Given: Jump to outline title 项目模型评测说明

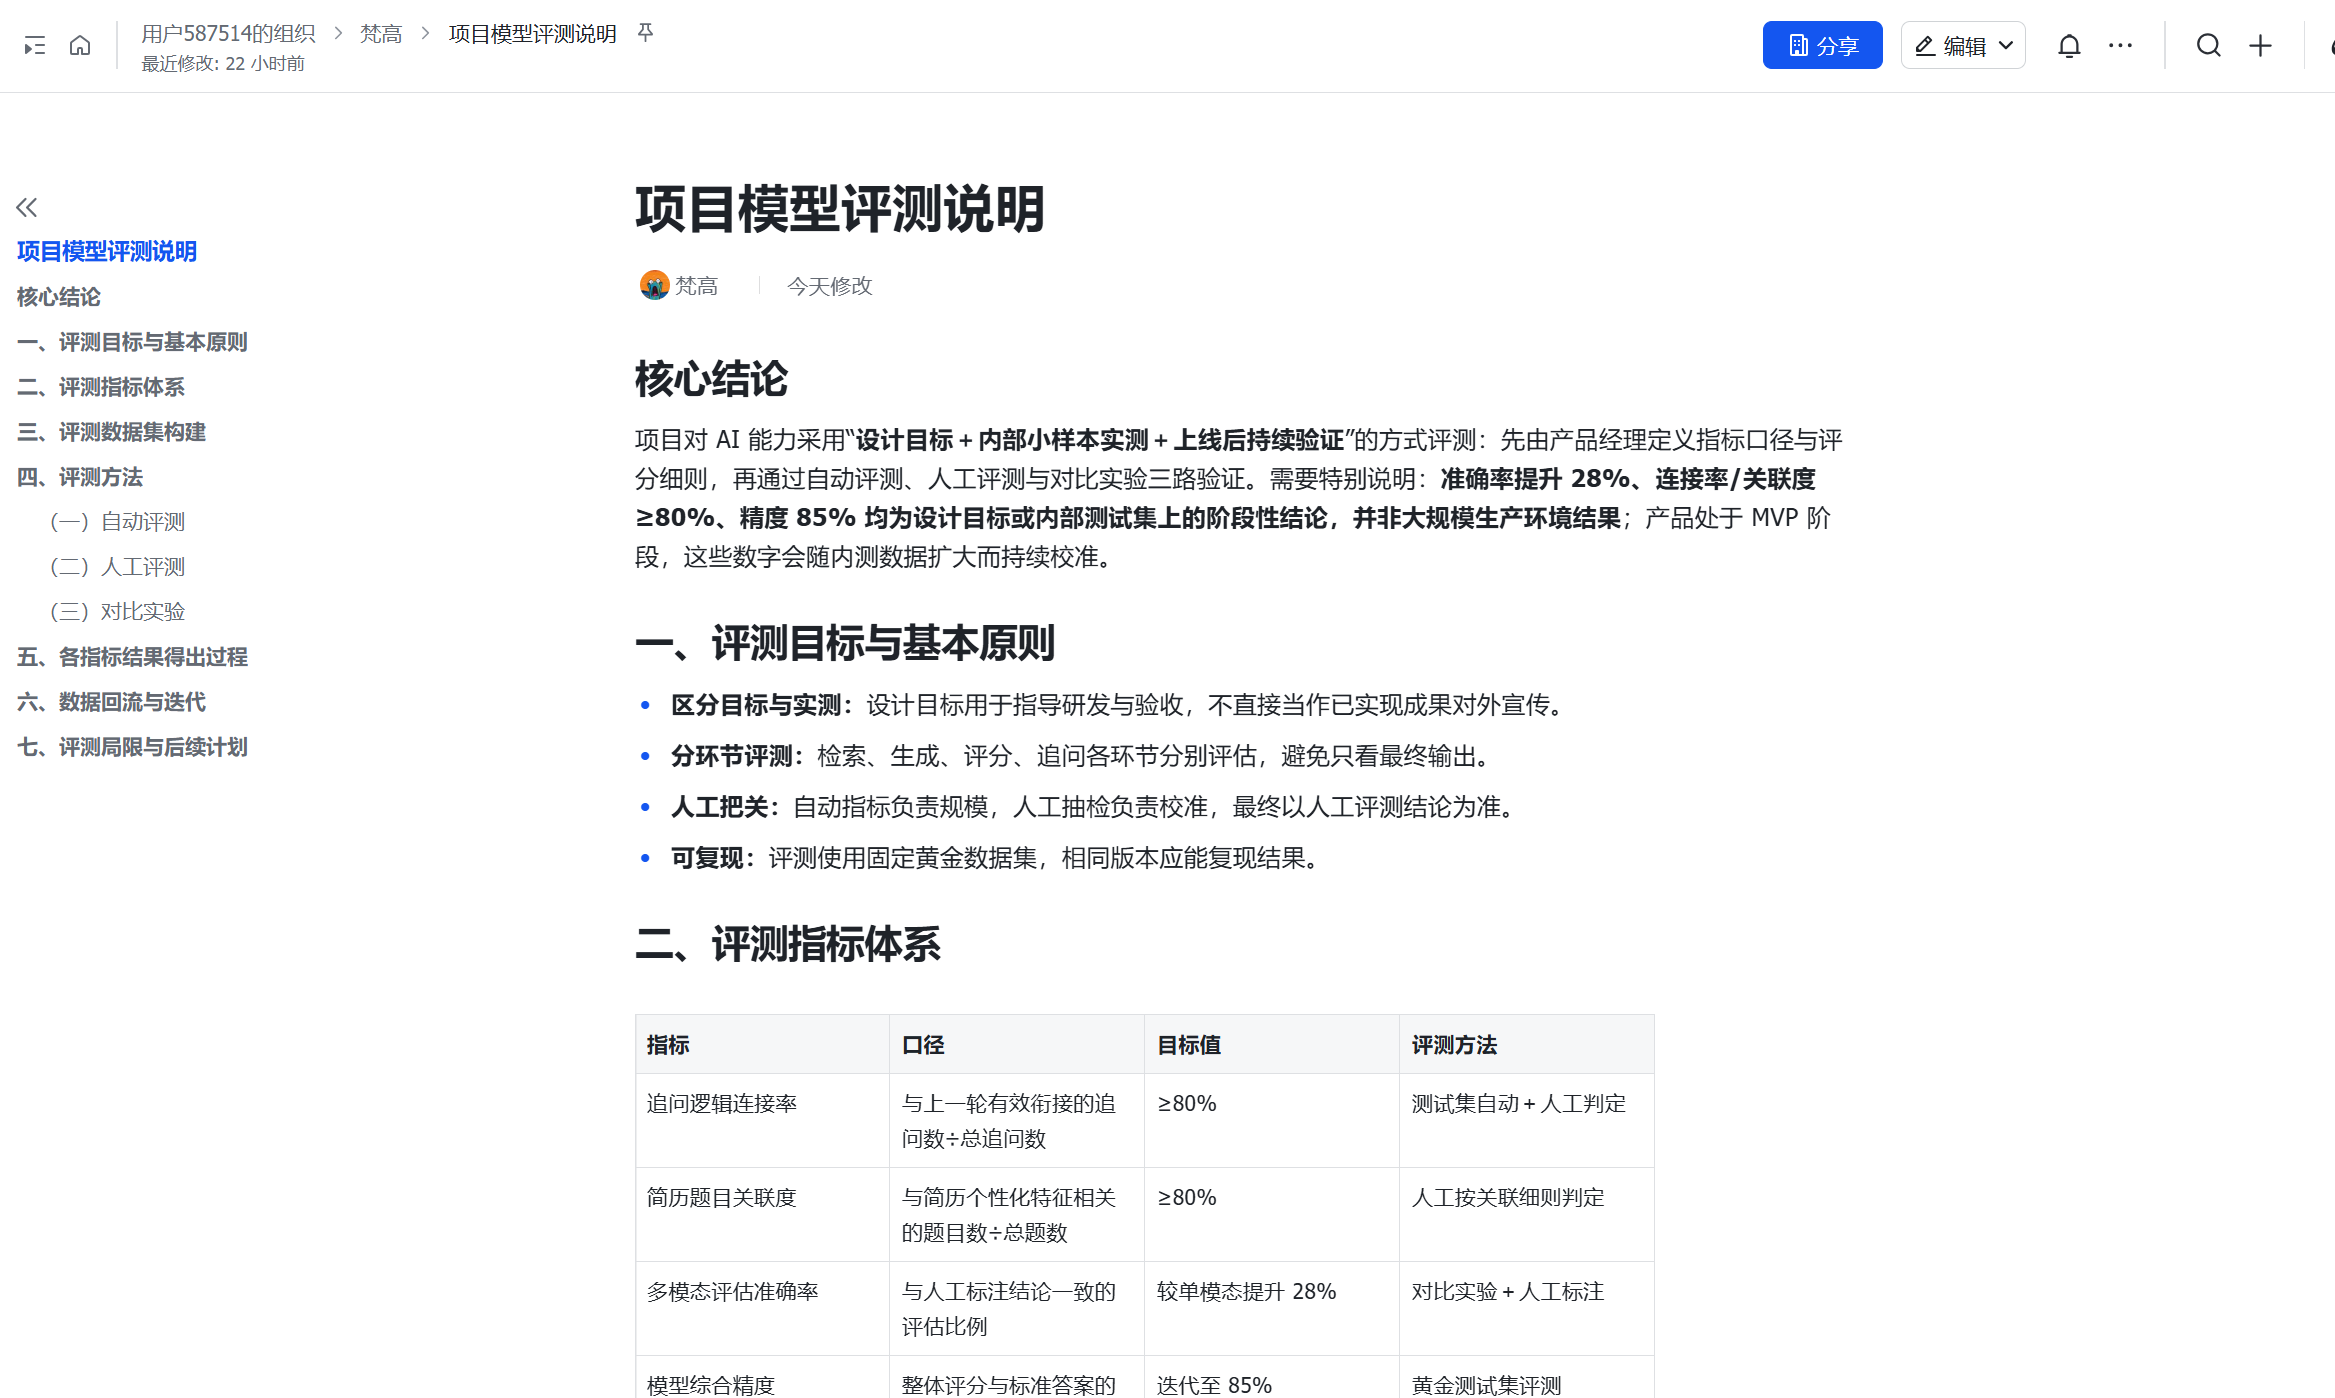Looking at the screenshot, I should 107,251.
